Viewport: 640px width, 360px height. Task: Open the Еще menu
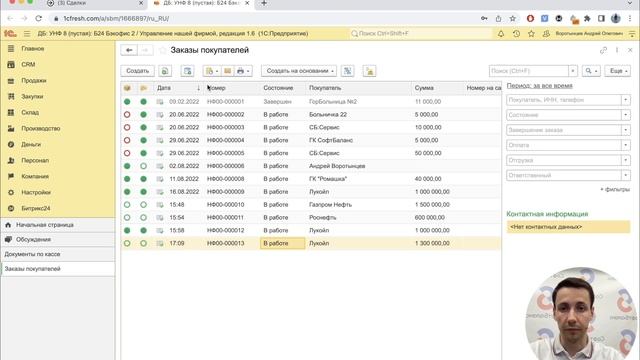(618, 71)
